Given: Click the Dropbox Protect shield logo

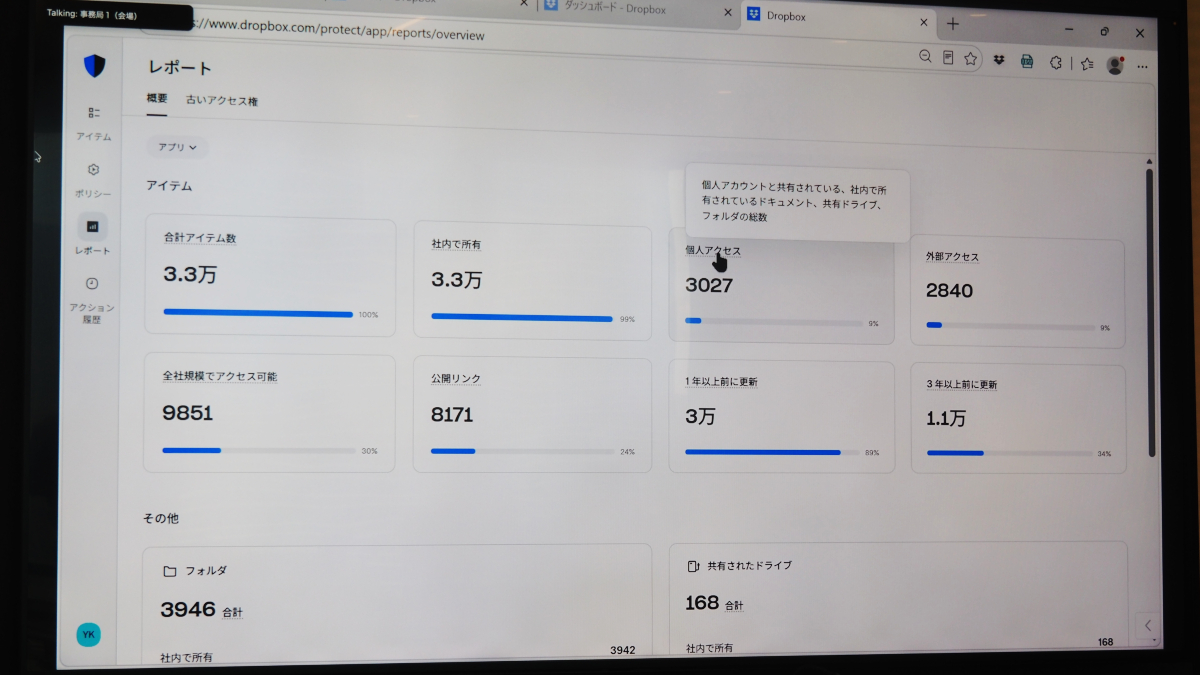Looking at the screenshot, I should click(94, 67).
